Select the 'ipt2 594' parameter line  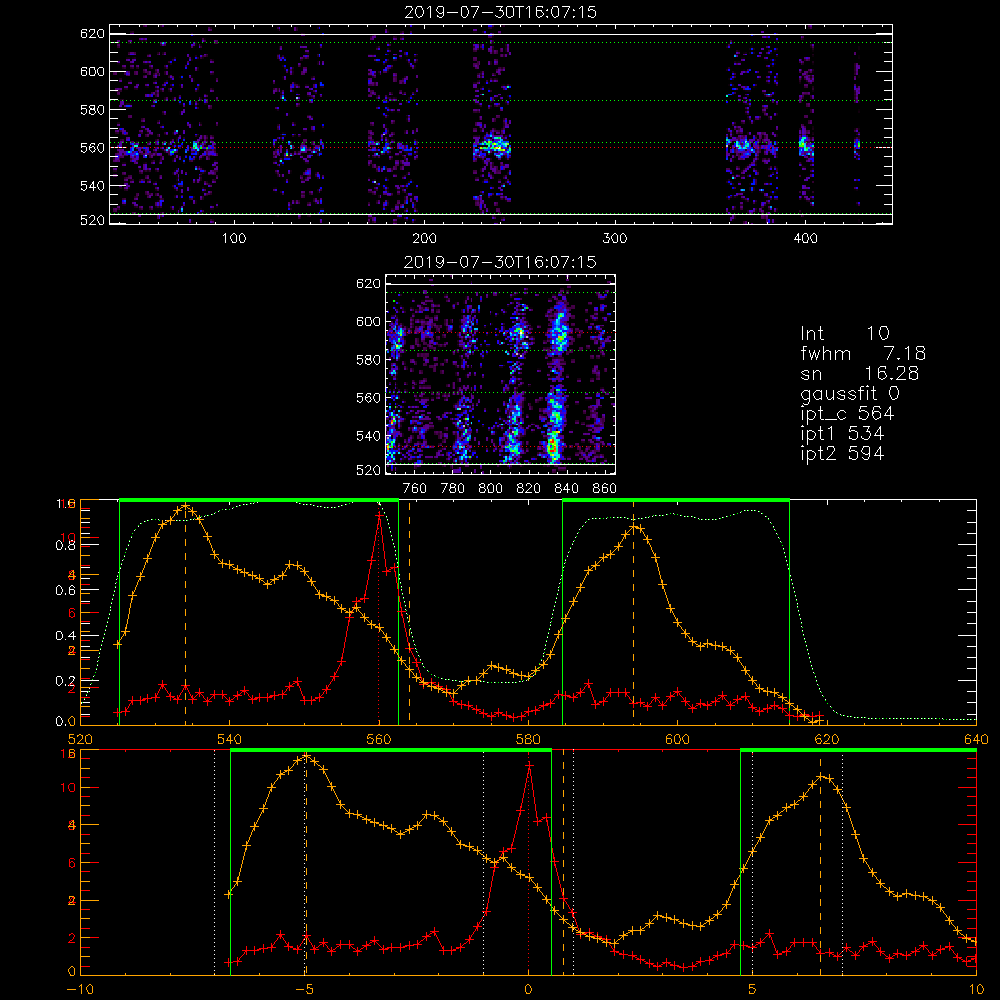842,453
